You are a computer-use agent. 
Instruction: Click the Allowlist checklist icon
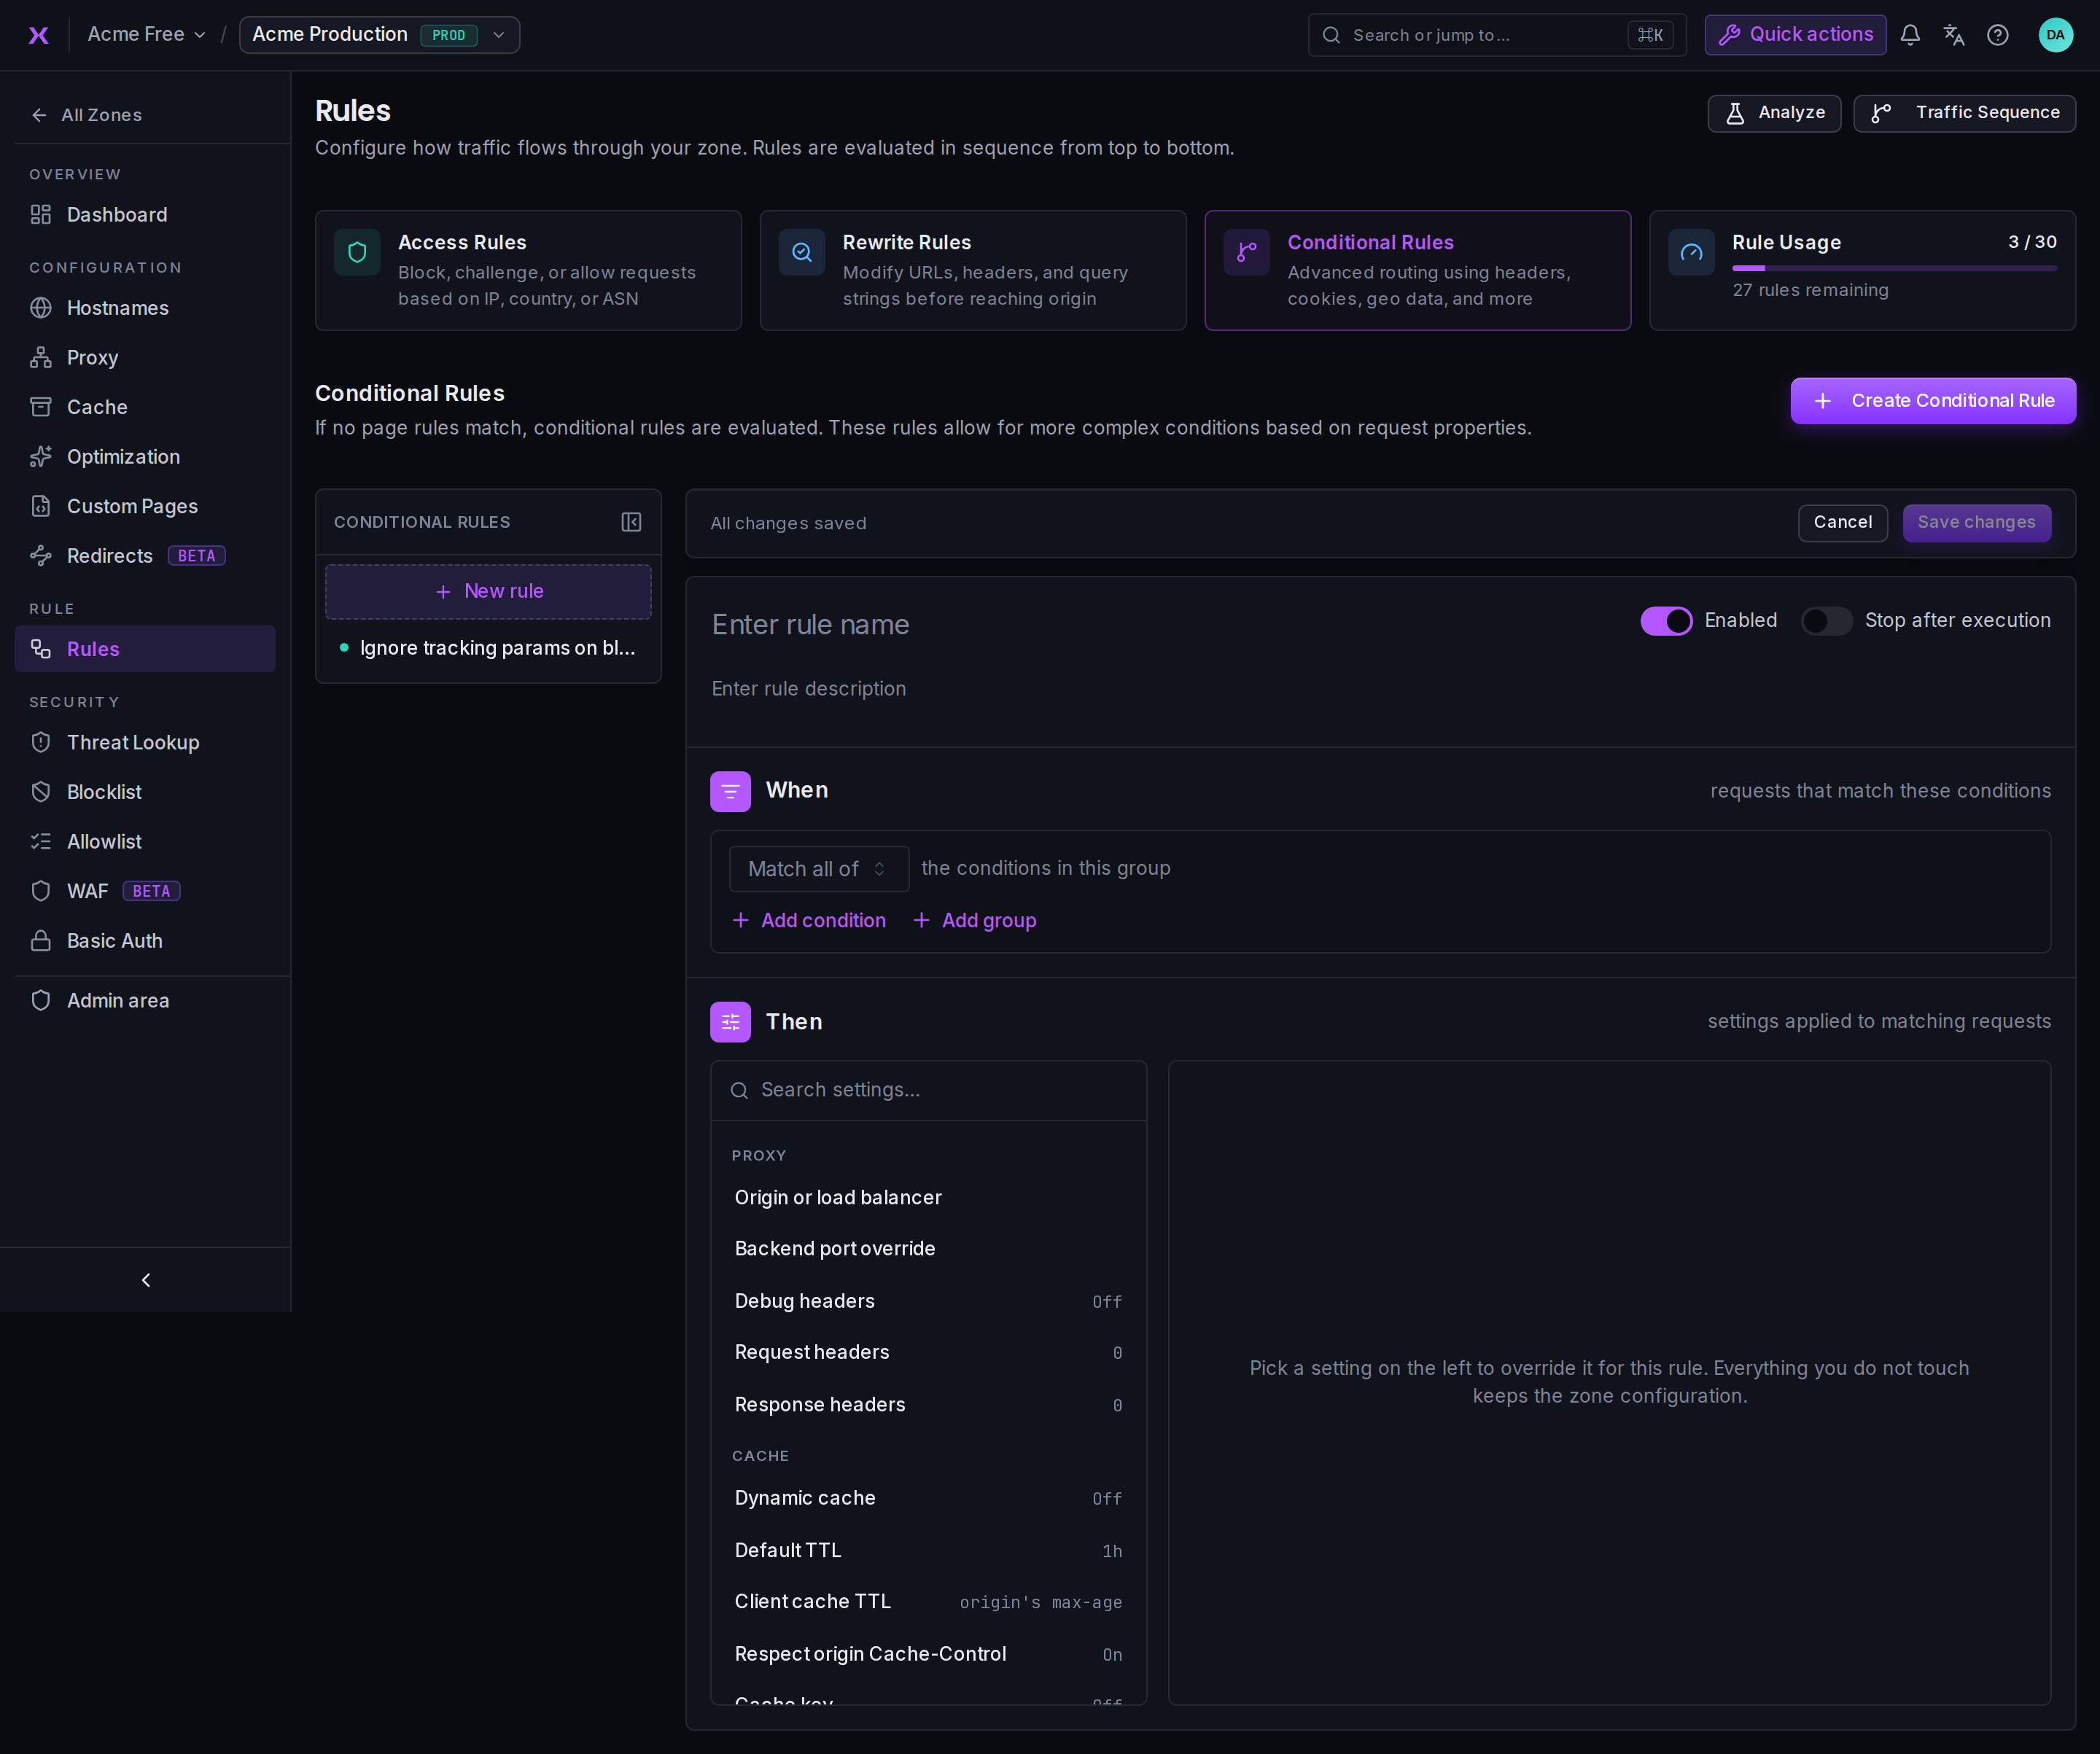41,842
